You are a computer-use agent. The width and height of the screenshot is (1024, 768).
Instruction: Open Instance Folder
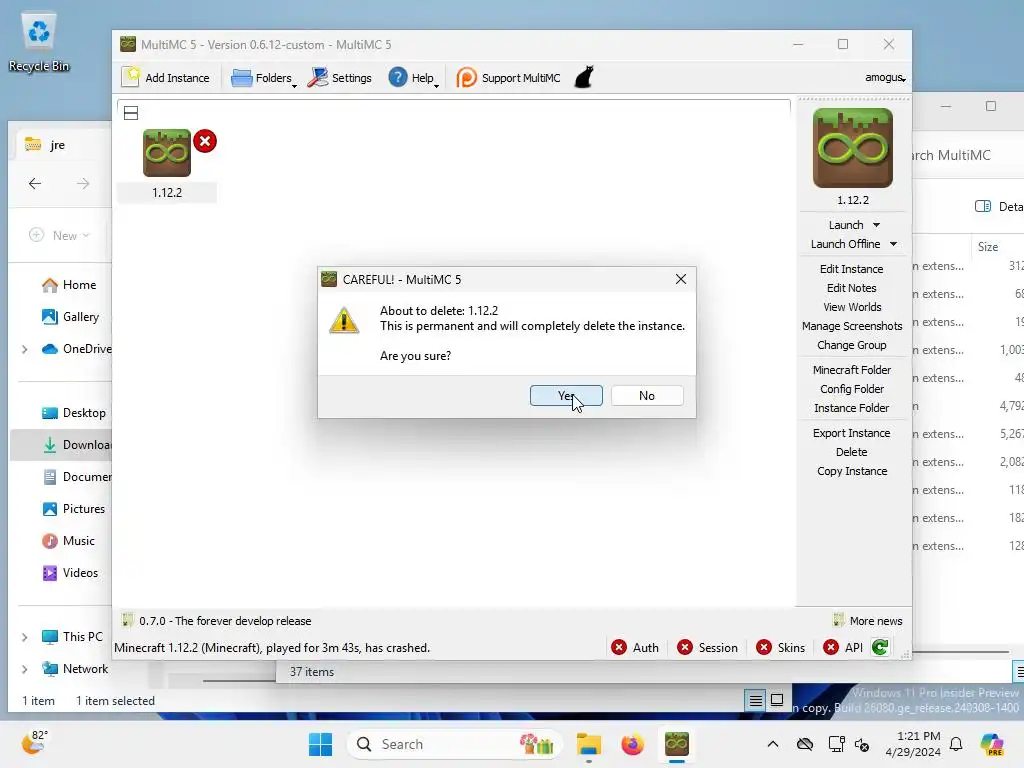coord(852,408)
